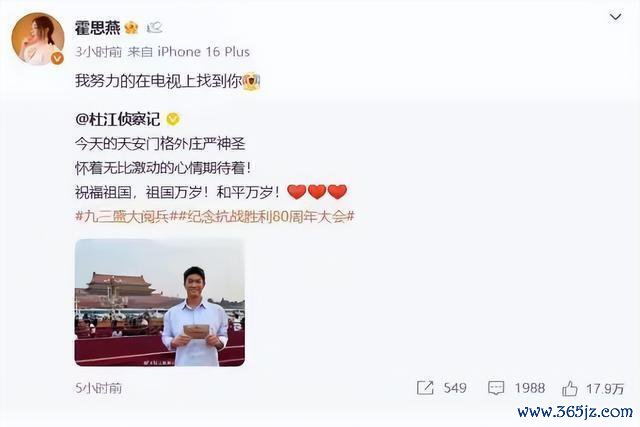Click the repost count 549

[x=455, y=388]
